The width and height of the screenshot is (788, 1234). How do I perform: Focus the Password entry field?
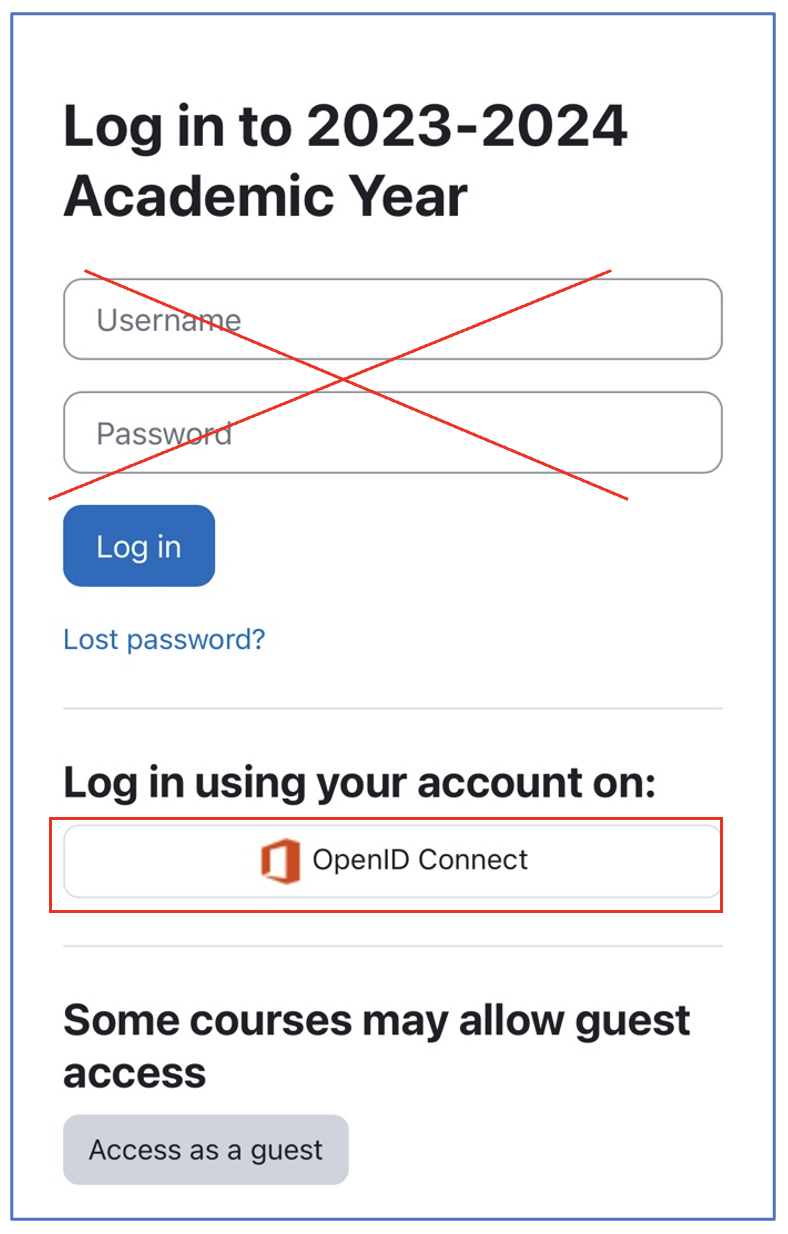coord(392,432)
